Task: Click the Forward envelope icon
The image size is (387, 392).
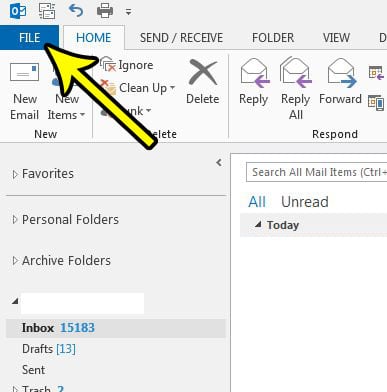Action: tap(342, 73)
